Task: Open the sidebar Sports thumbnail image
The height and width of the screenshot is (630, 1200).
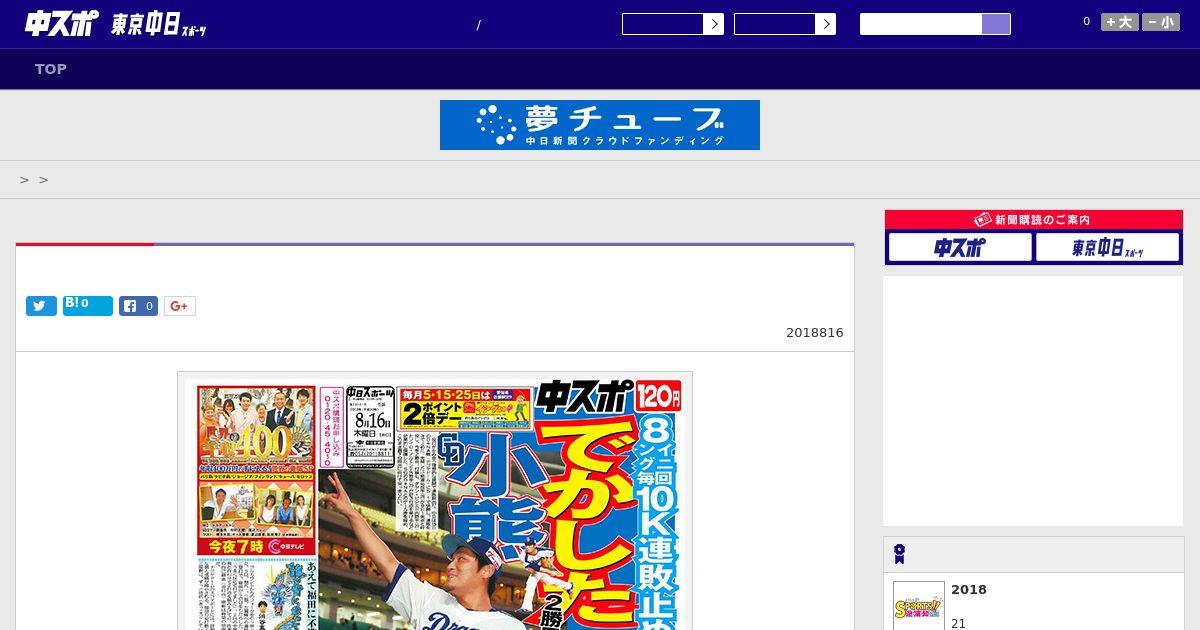Action: [919, 606]
